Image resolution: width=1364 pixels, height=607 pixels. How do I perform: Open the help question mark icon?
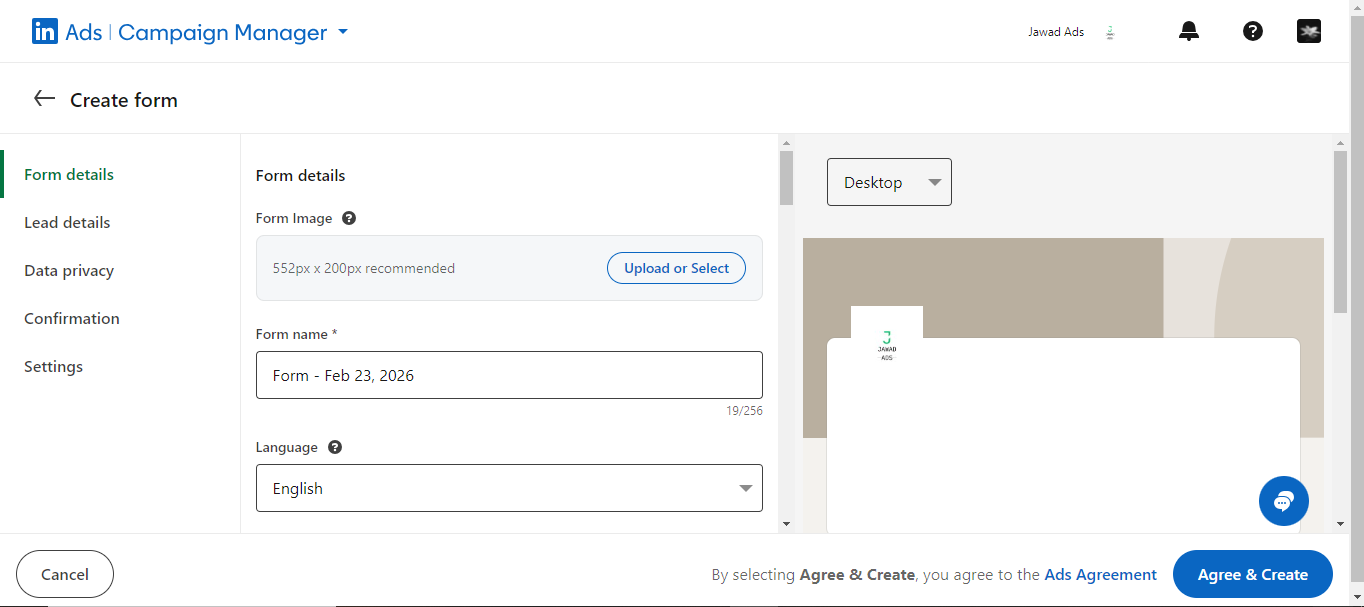[1252, 32]
